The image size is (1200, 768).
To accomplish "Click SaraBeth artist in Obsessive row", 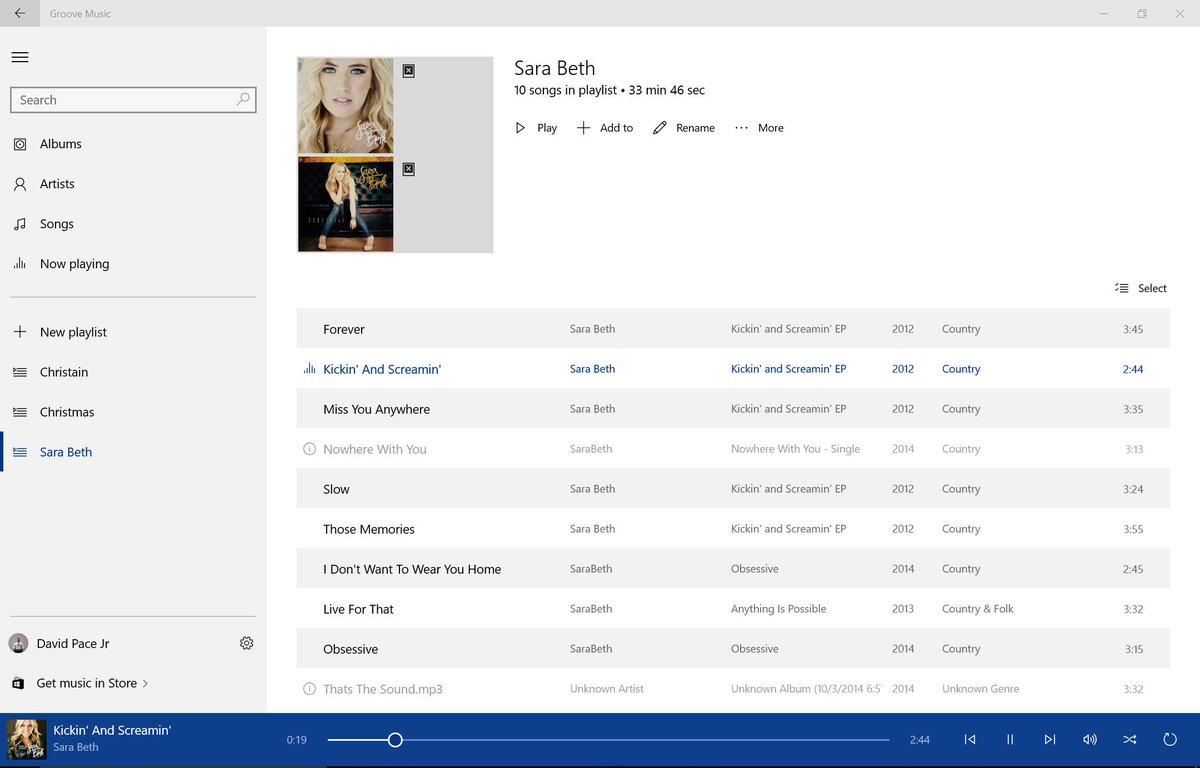I will tap(591, 649).
